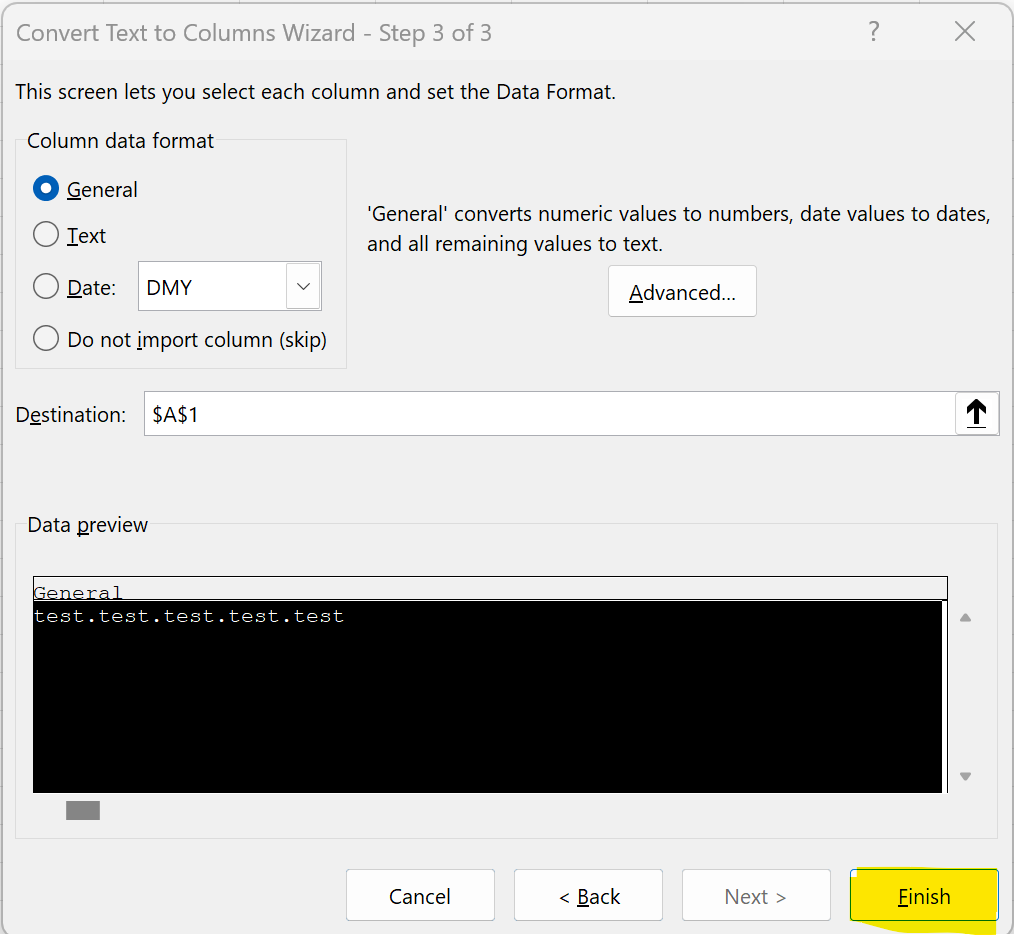Choose the Text data format option
1014x935 pixels.
click(46, 235)
